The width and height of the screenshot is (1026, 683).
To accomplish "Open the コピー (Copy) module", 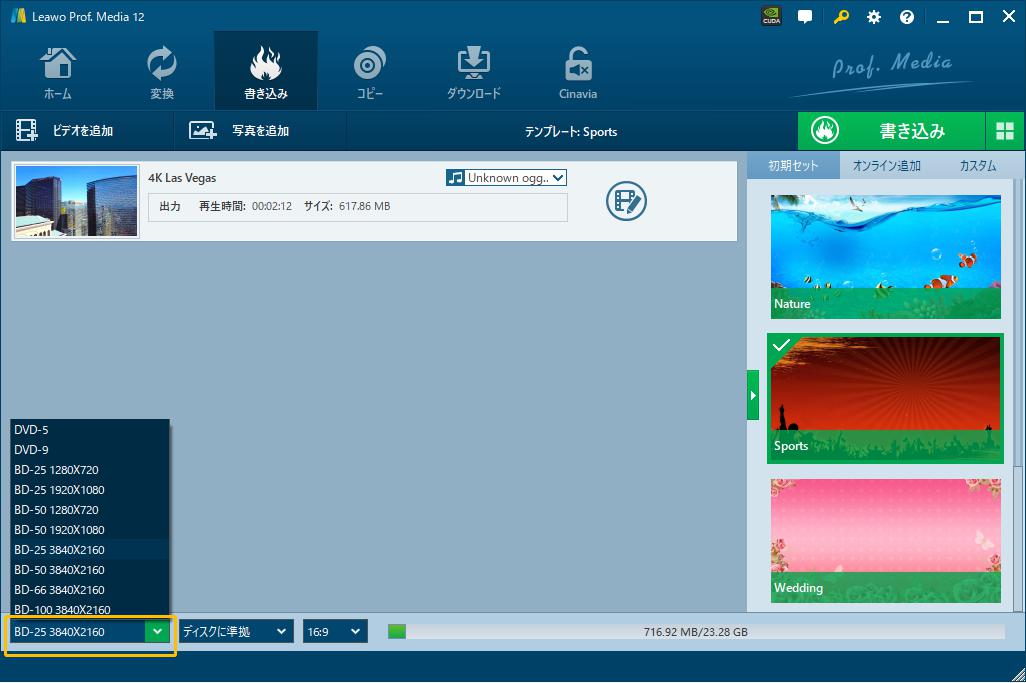I will pos(370,73).
